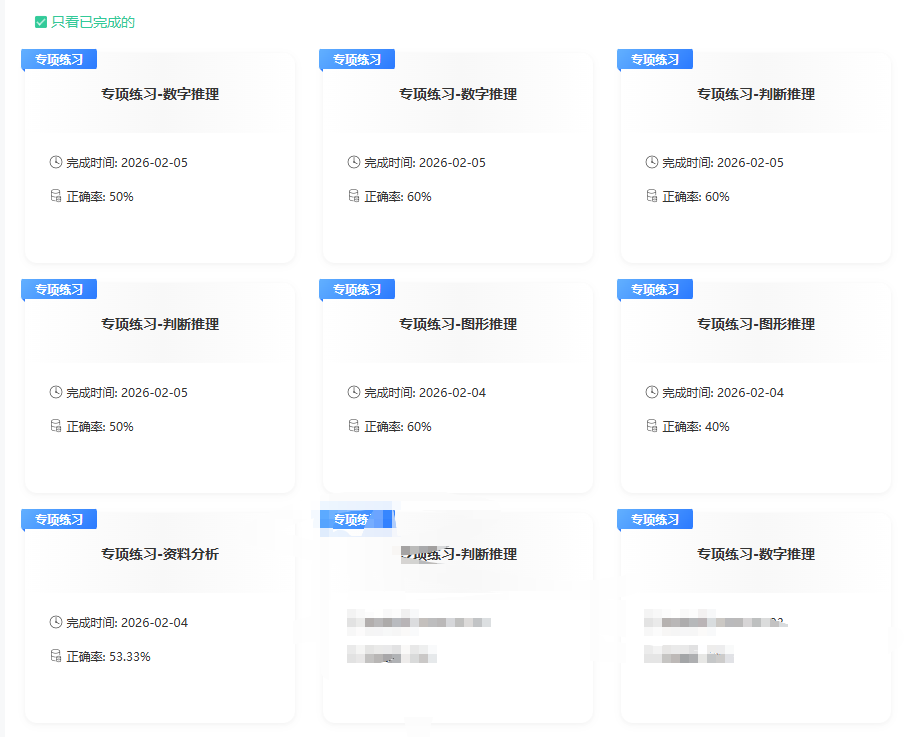This screenshot has height=737, width=910.
Task: Open 专项练习-数字推理 title with 60% accuracy
Action: 458,94
